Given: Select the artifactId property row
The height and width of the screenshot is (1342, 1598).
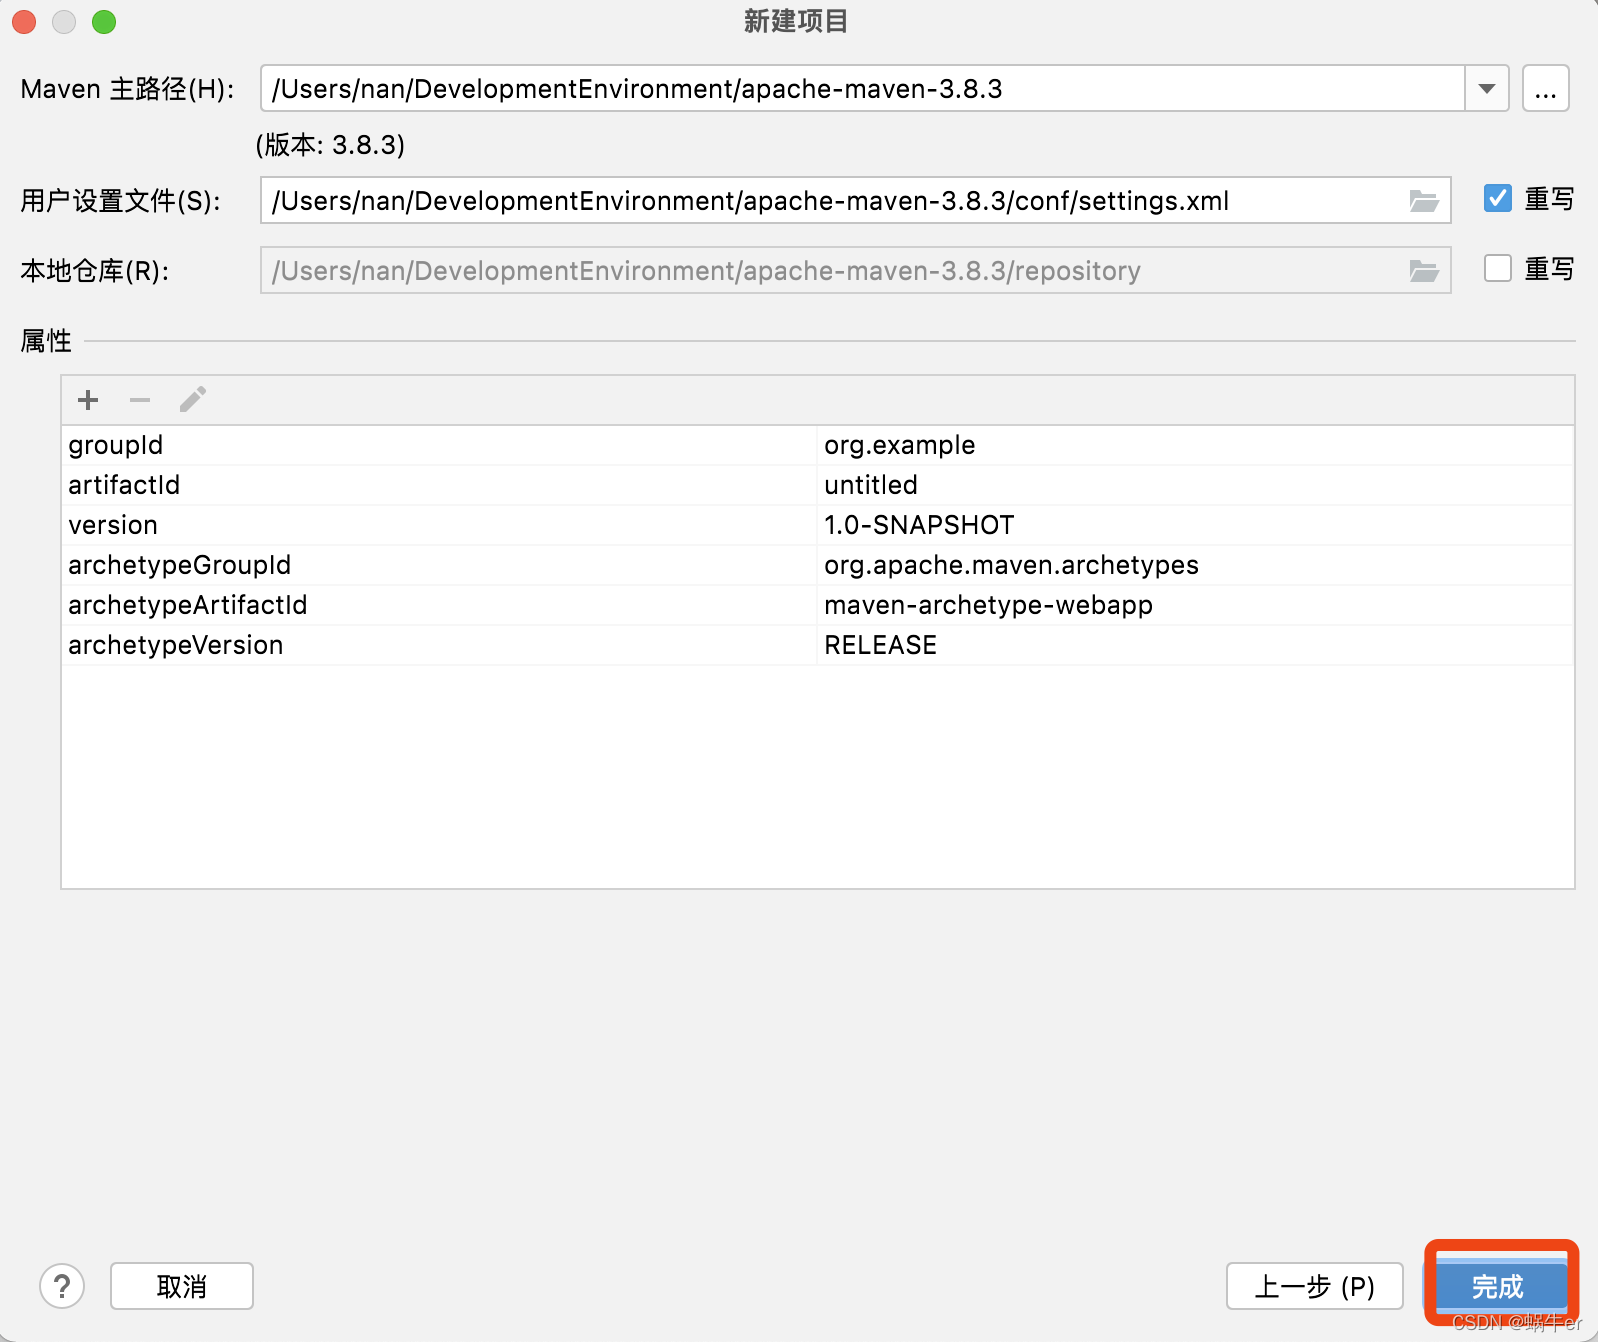Looking at the screenshot, I should (x=818, y=485).
